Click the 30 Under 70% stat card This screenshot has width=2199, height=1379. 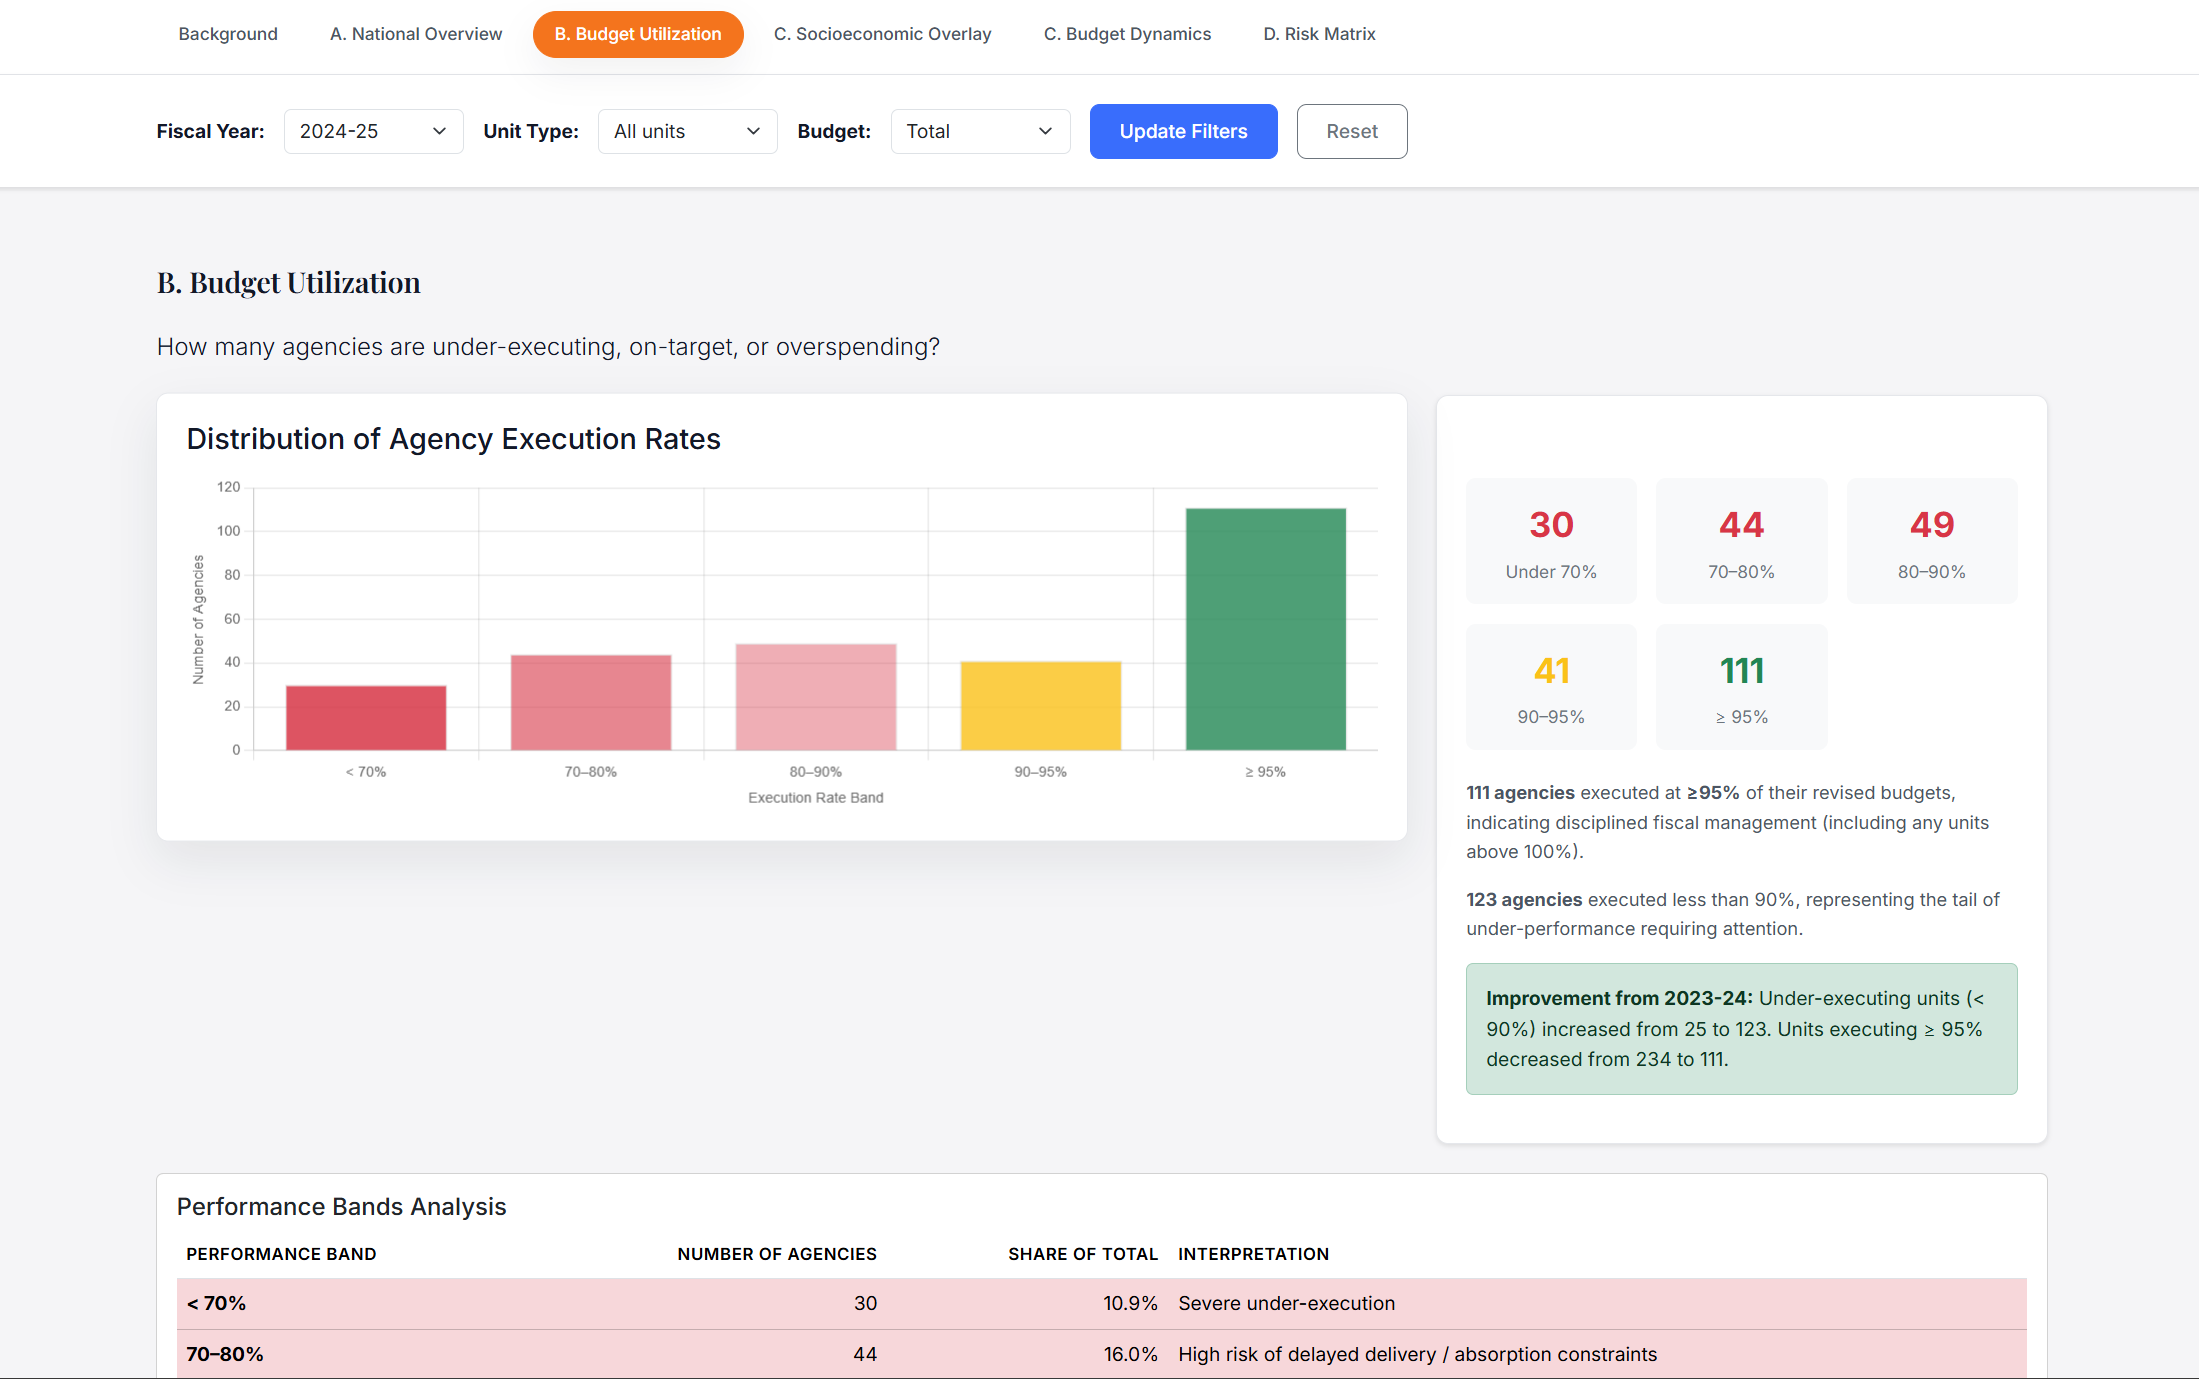pyautogui.click(x=1551, y=541)
